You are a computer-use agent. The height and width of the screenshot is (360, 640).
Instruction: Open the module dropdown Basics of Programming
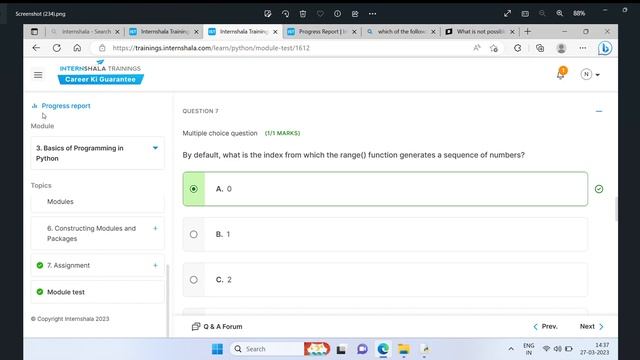pyautogui.click(x=98, y=153)
